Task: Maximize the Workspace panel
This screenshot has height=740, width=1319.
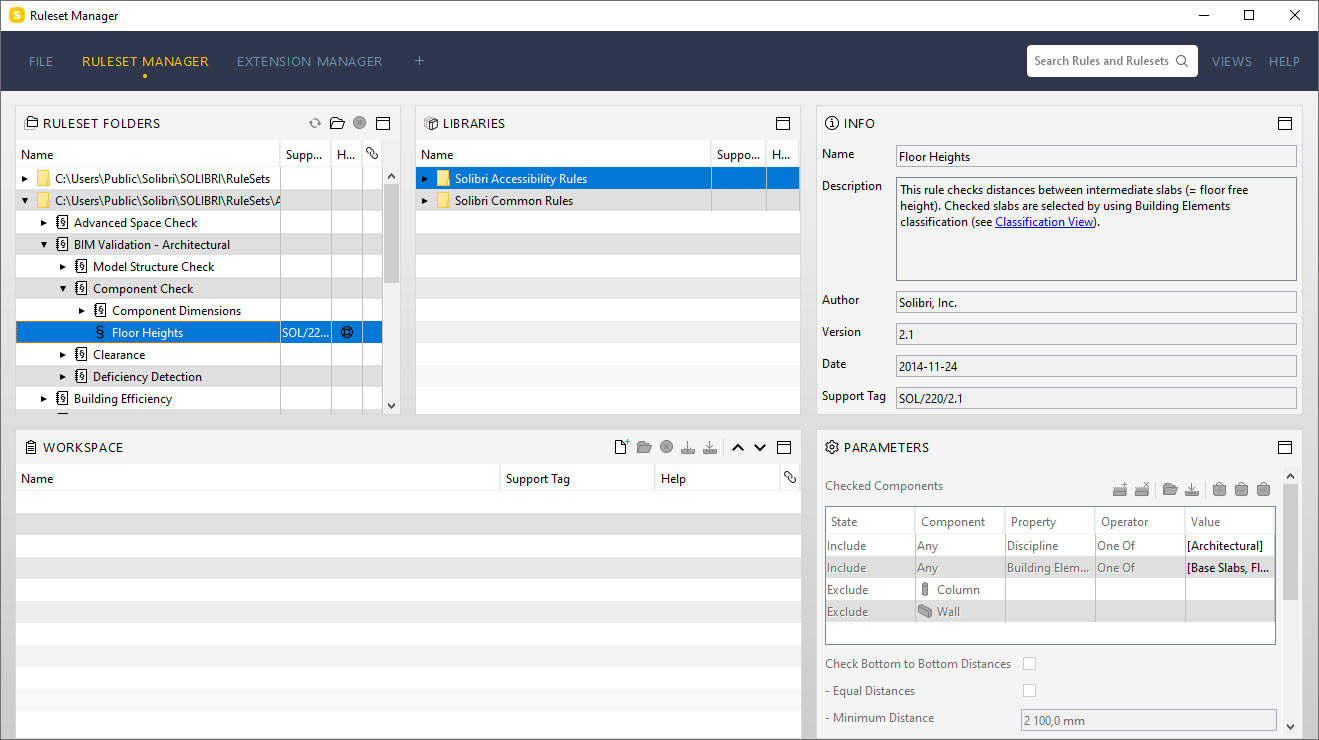Action: coord(784,447)
